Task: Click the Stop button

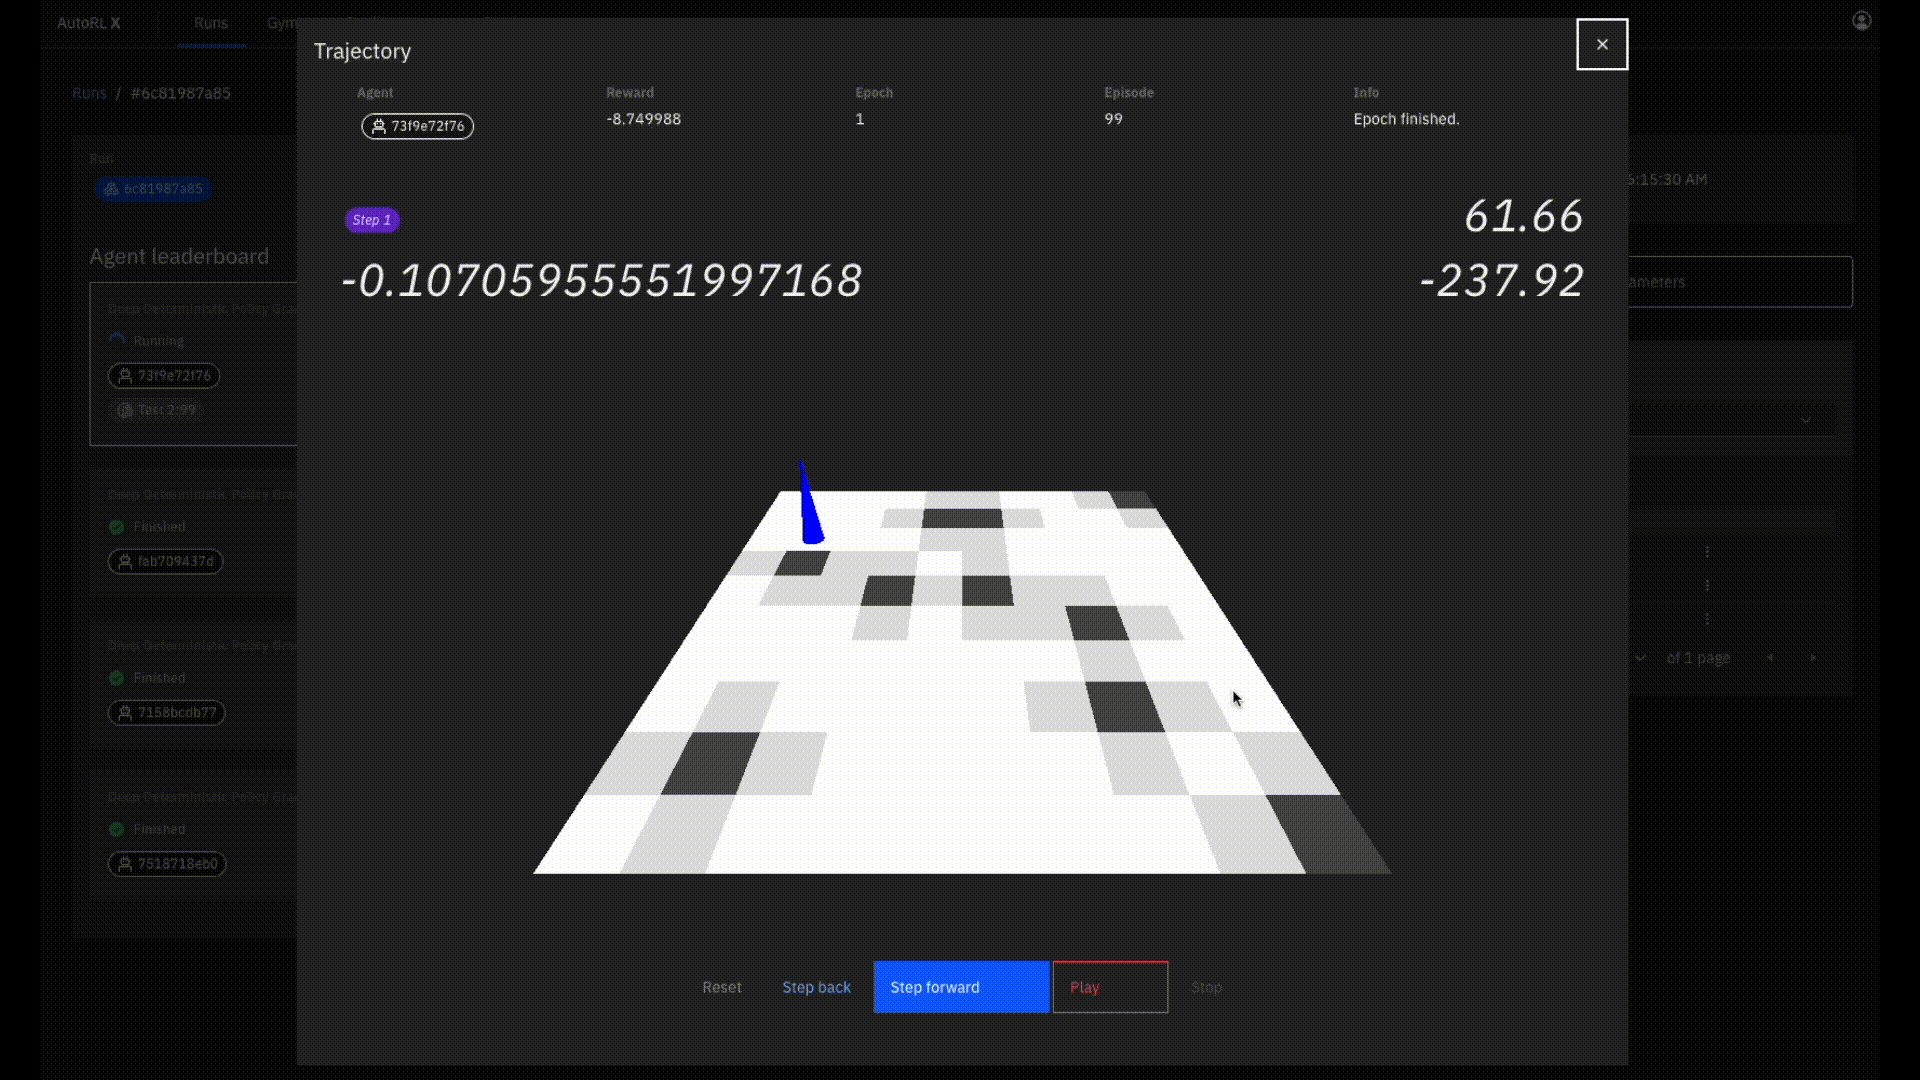Action: pos(1205,986)
